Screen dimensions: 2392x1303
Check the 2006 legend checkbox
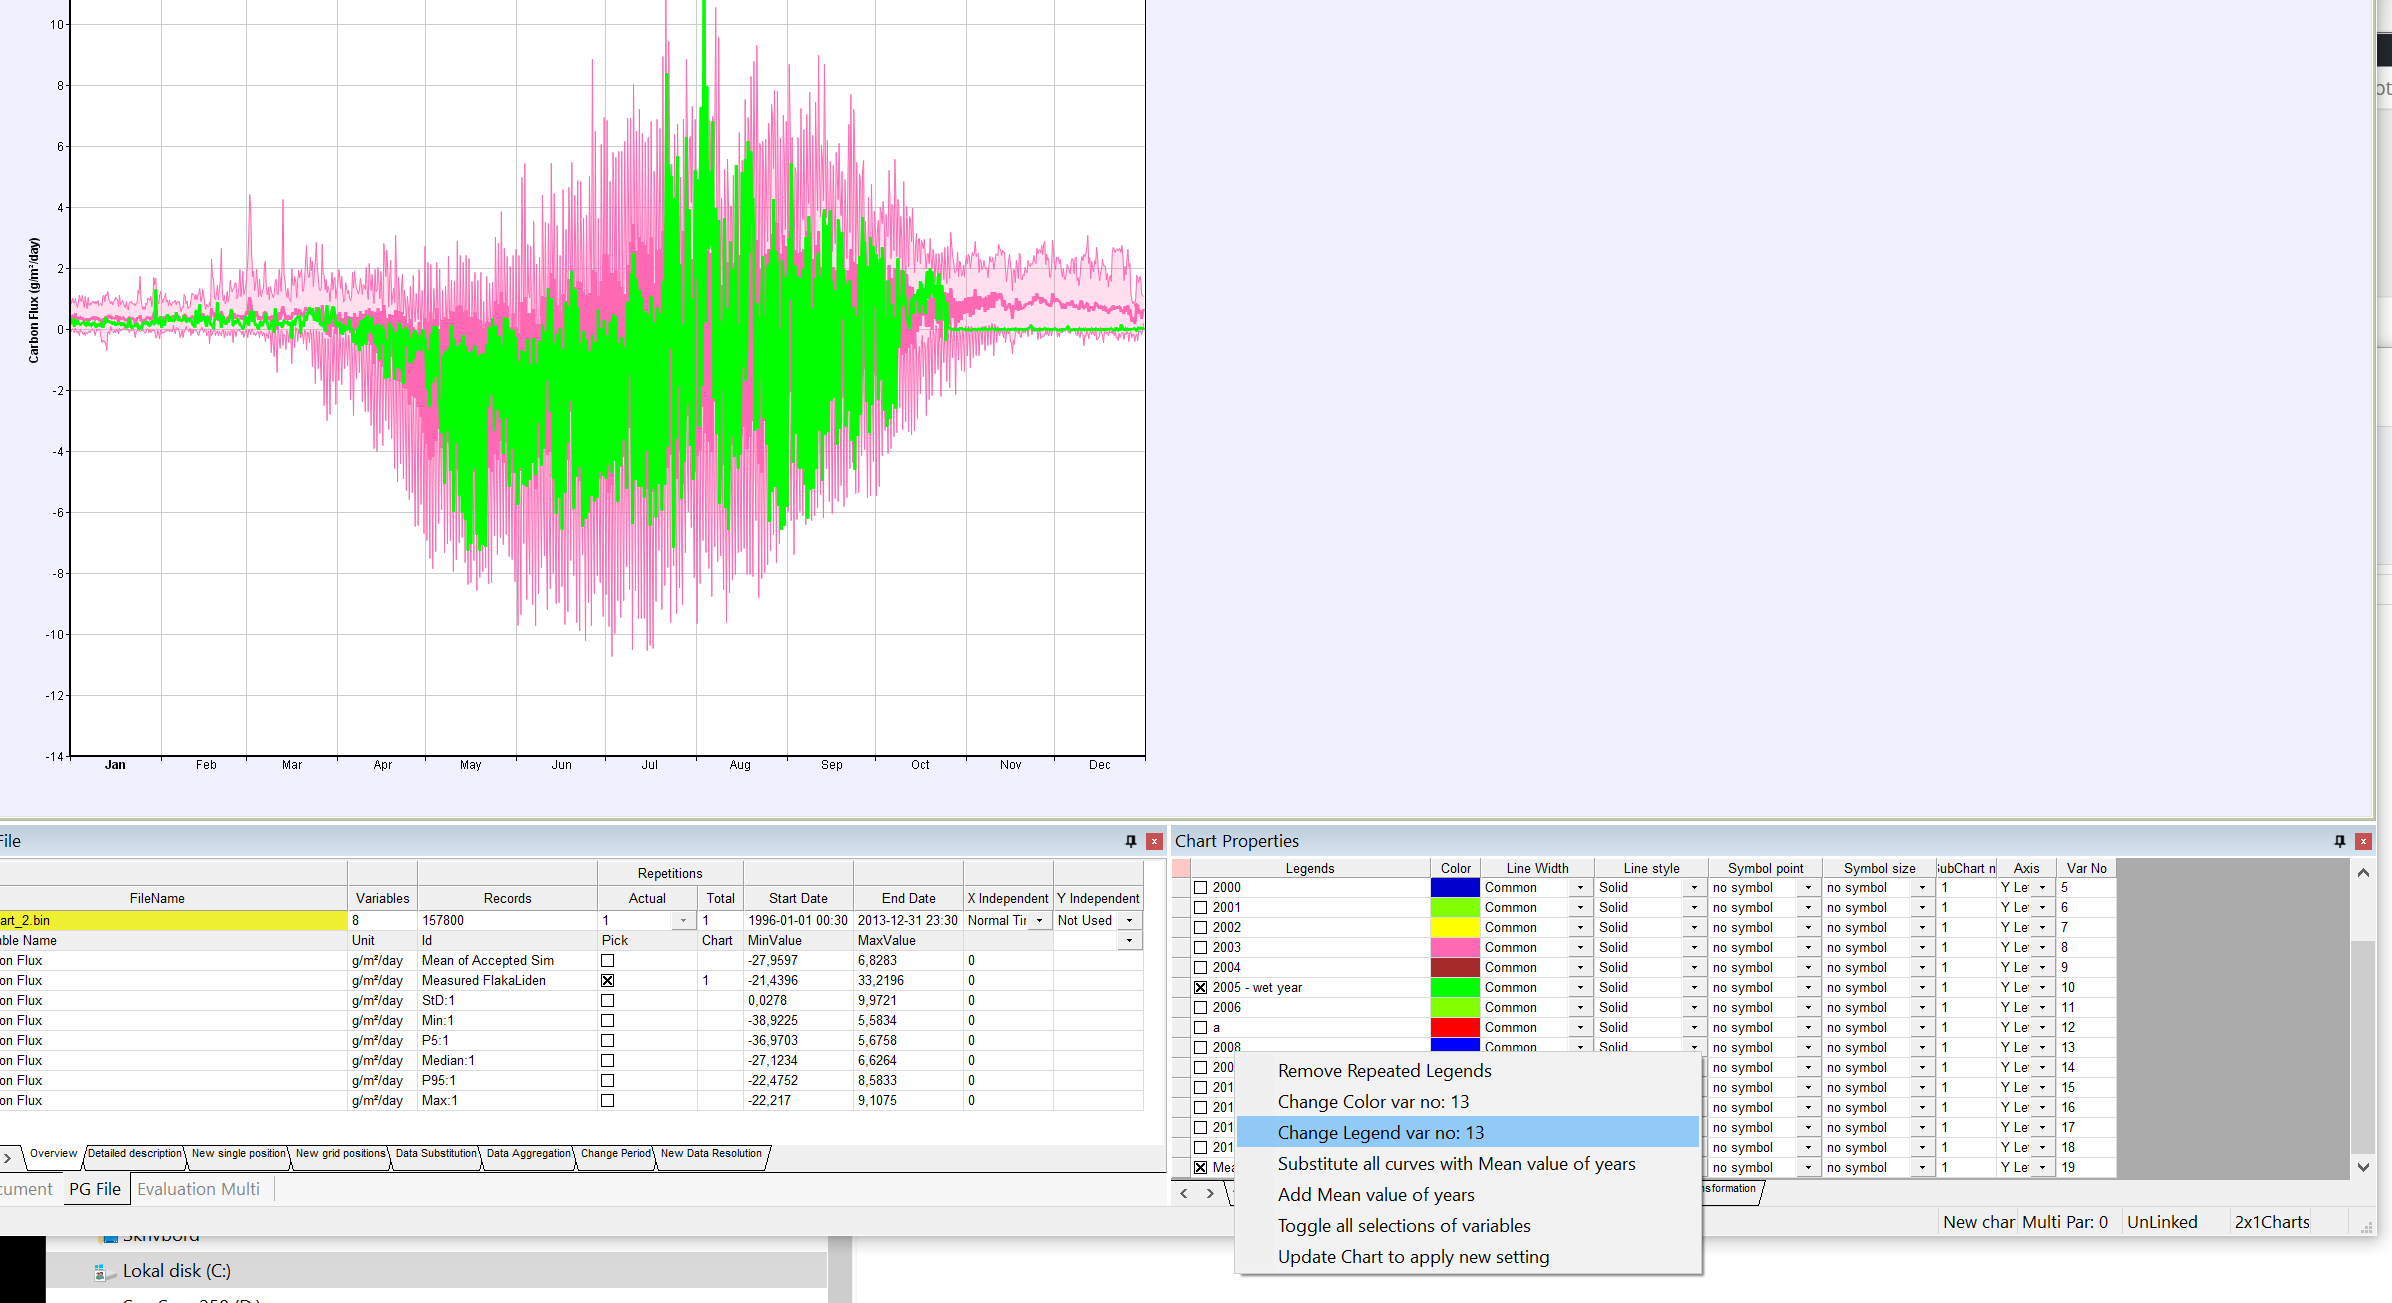coord(1201,1008)
